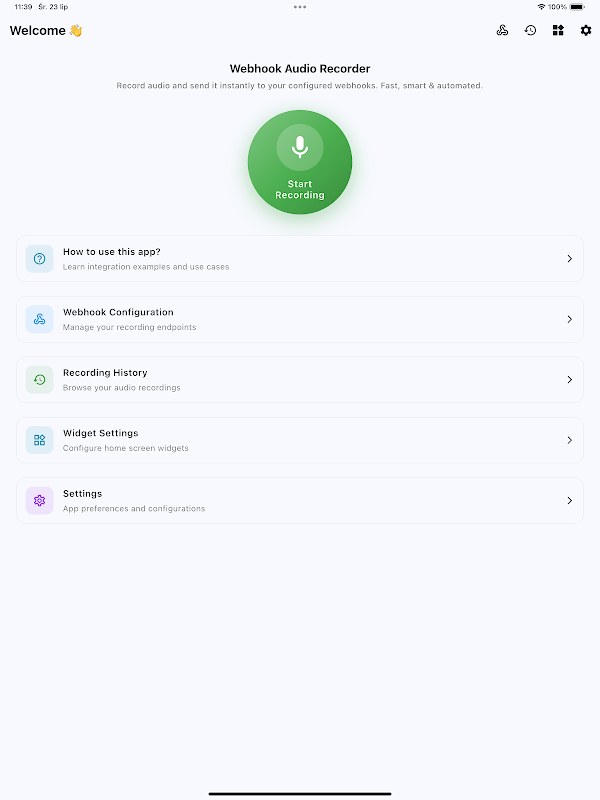600x800 pixels.
Task: Expand chevron on Recording History row
Action: [x=570, y=380]
